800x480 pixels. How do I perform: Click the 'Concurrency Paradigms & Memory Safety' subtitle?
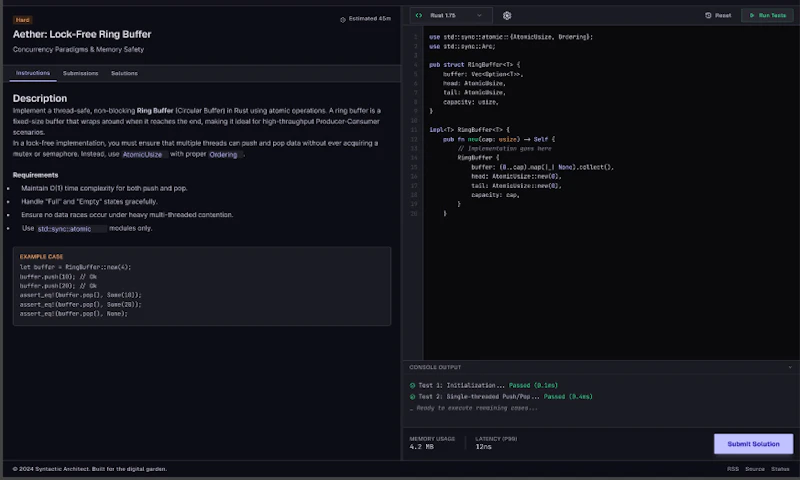pyautogui.click(x=78, y=49)
